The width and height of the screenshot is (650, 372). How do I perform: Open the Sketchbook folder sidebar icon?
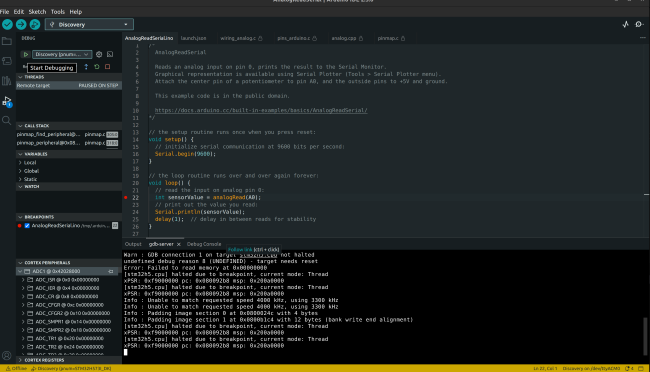click(7, 41)
